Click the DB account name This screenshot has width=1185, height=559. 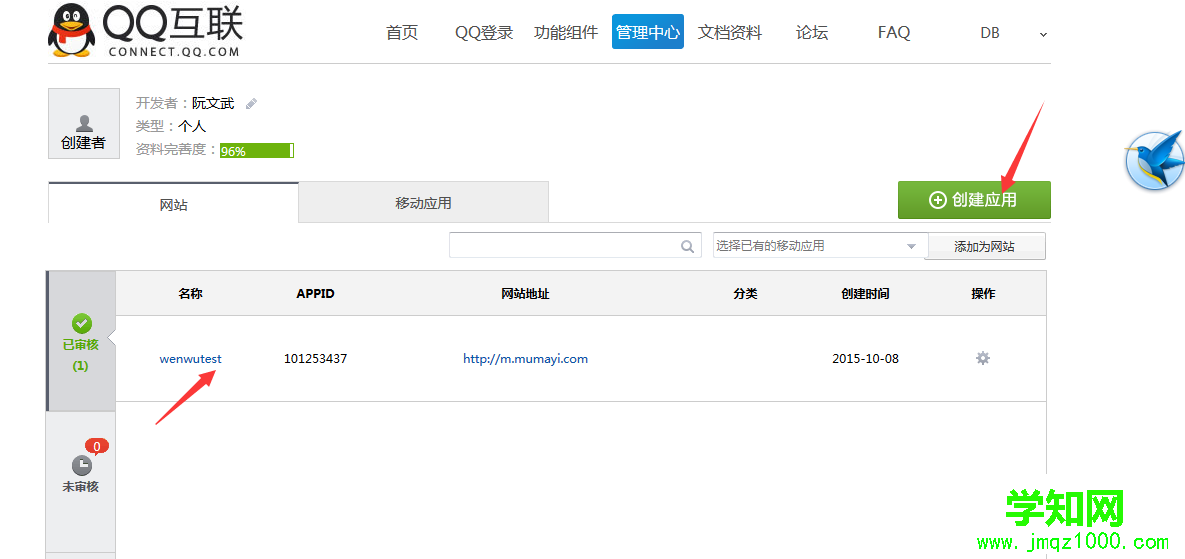989,33
